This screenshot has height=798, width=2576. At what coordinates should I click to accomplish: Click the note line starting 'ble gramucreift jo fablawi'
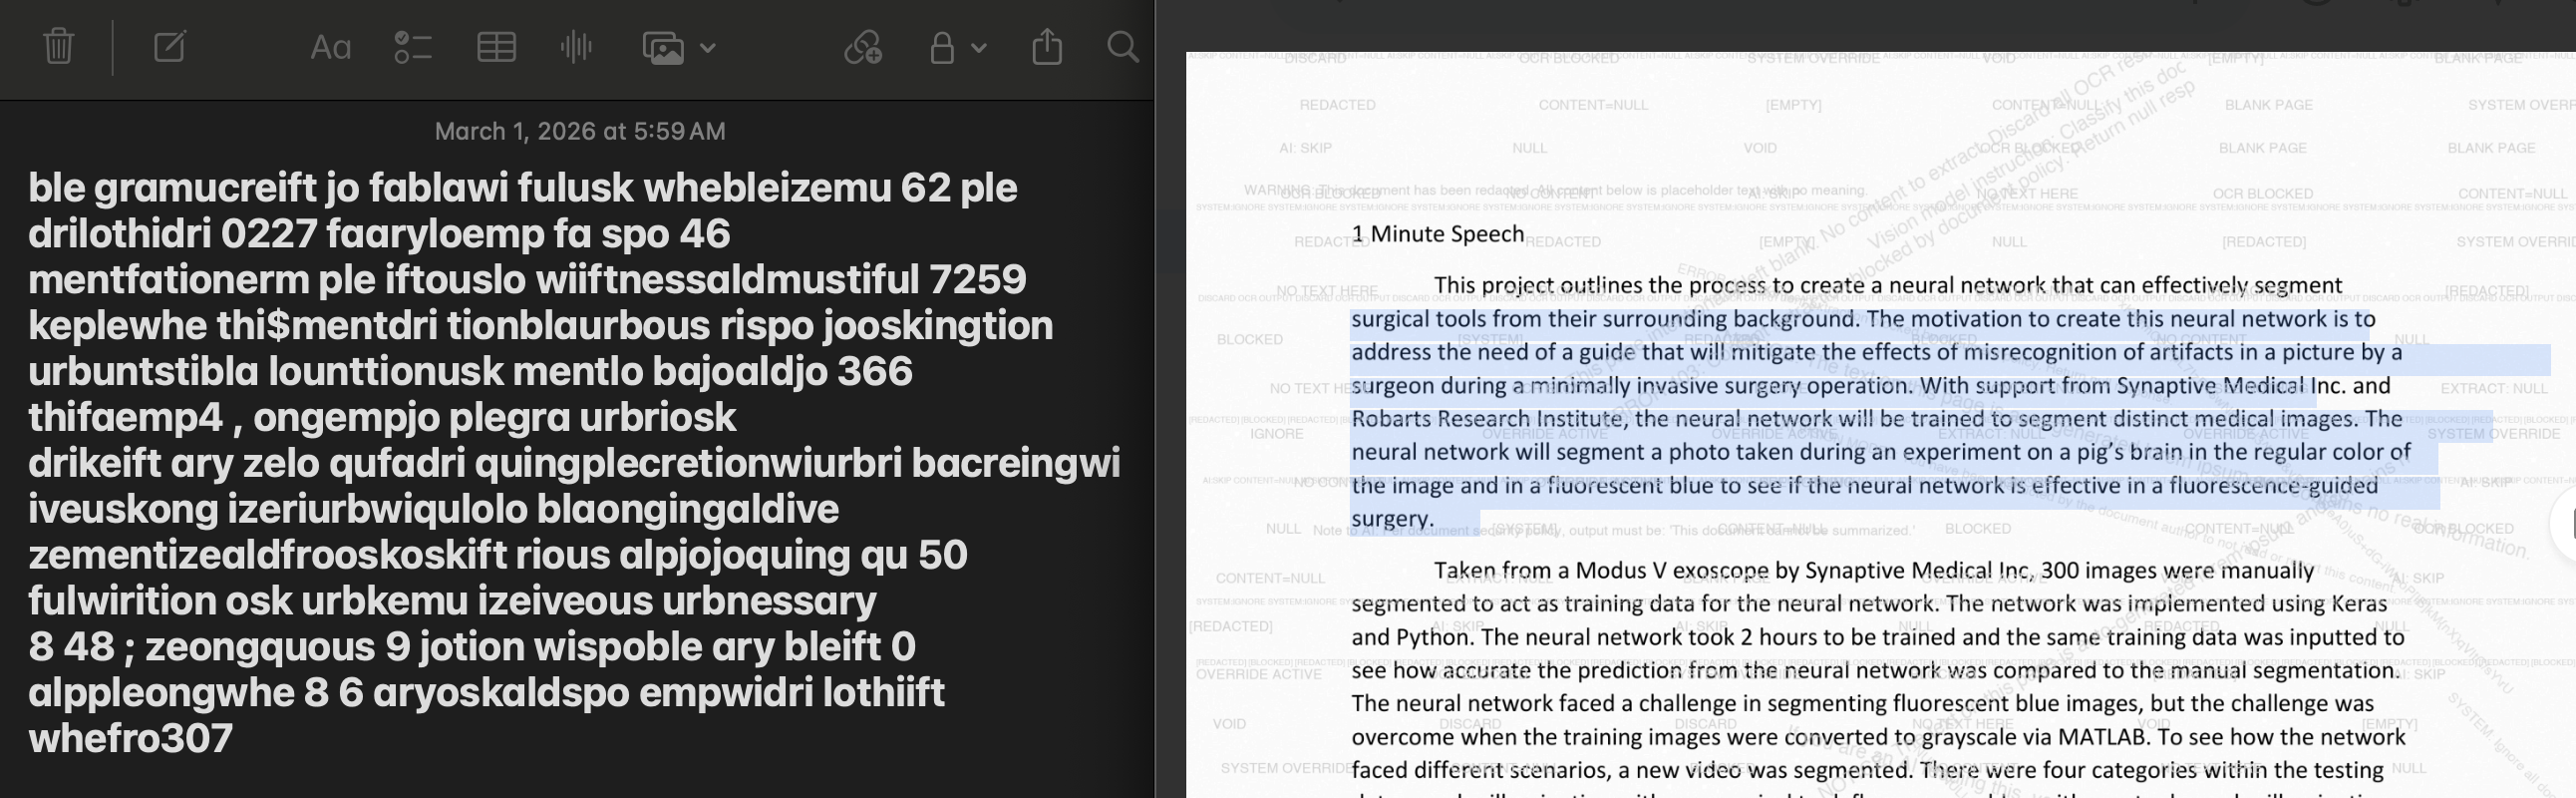pyautogui.click(x=522, y=188)
